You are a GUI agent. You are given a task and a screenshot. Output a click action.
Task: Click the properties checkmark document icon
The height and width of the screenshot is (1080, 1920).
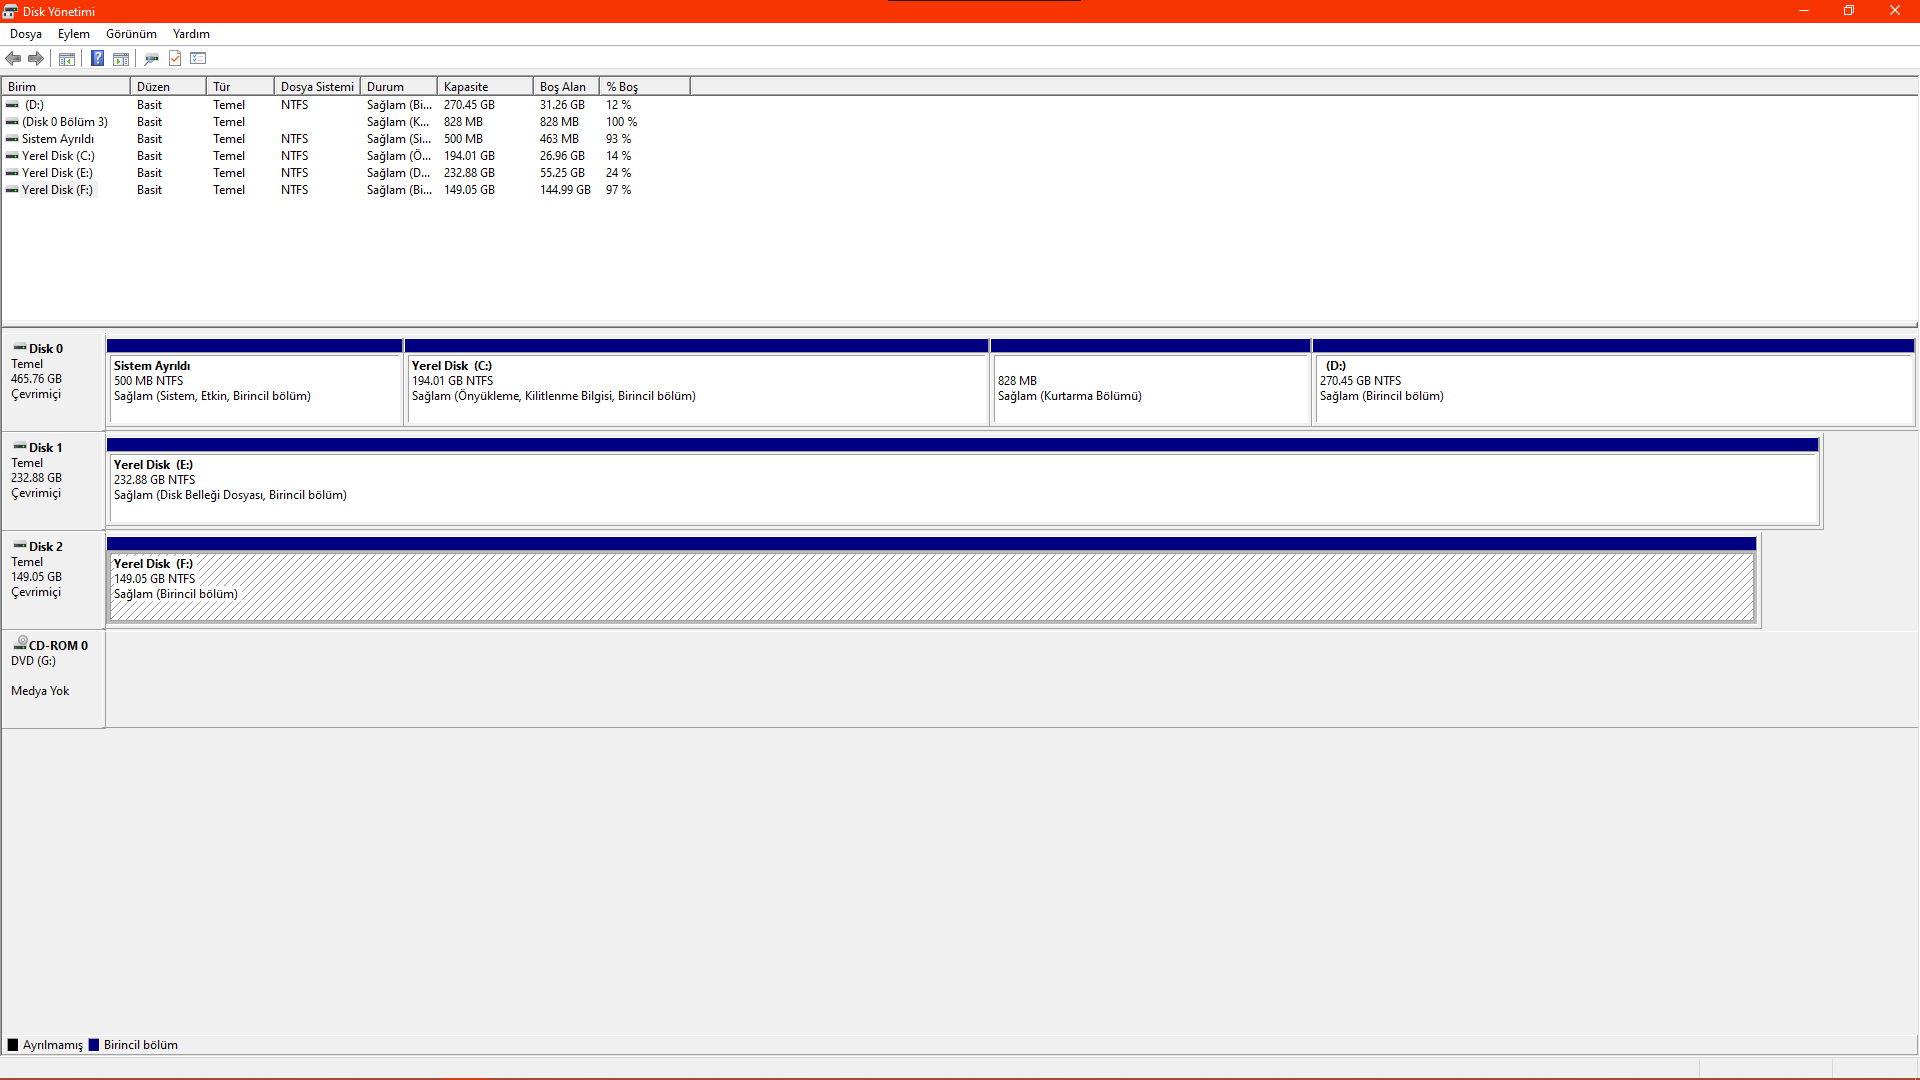(x=175, y=58)
